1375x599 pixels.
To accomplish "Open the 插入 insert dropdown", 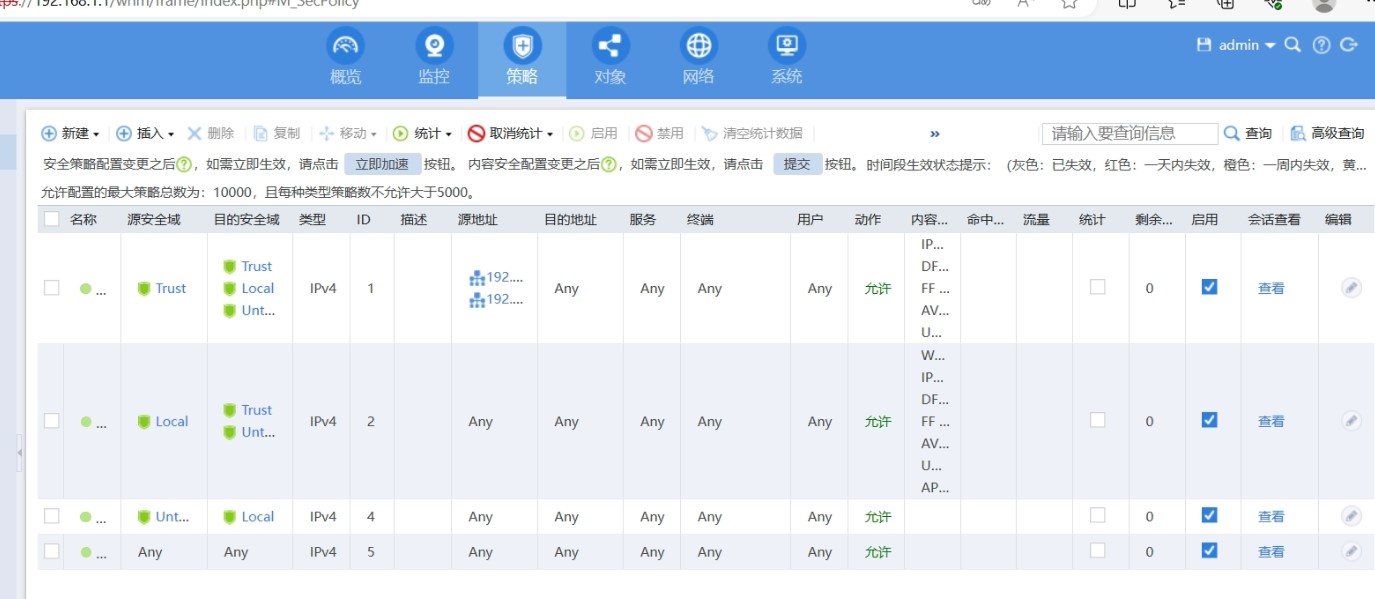I will point(145,133).
